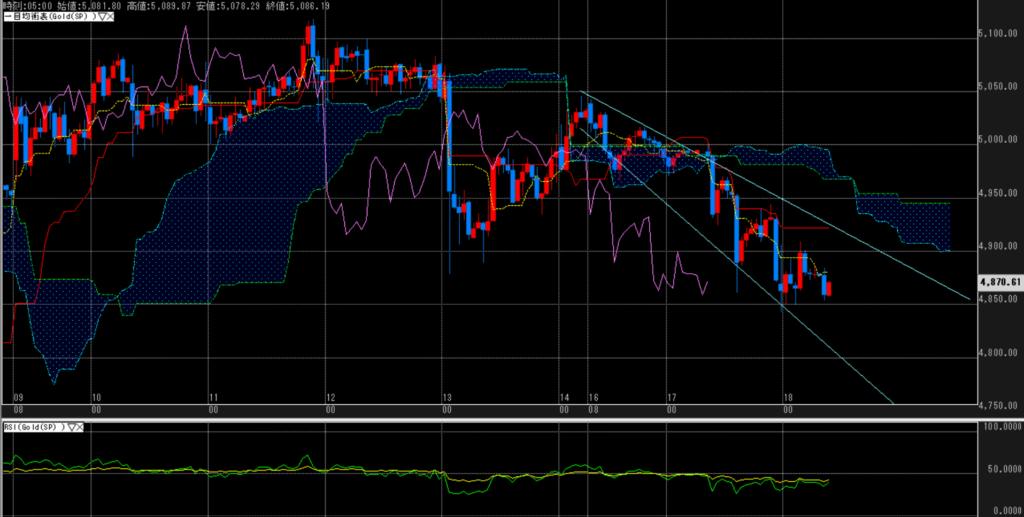Screen dimensions: 1024x517
Task: Click the current price tag 4,870.61
Action: coord(1001,282)
